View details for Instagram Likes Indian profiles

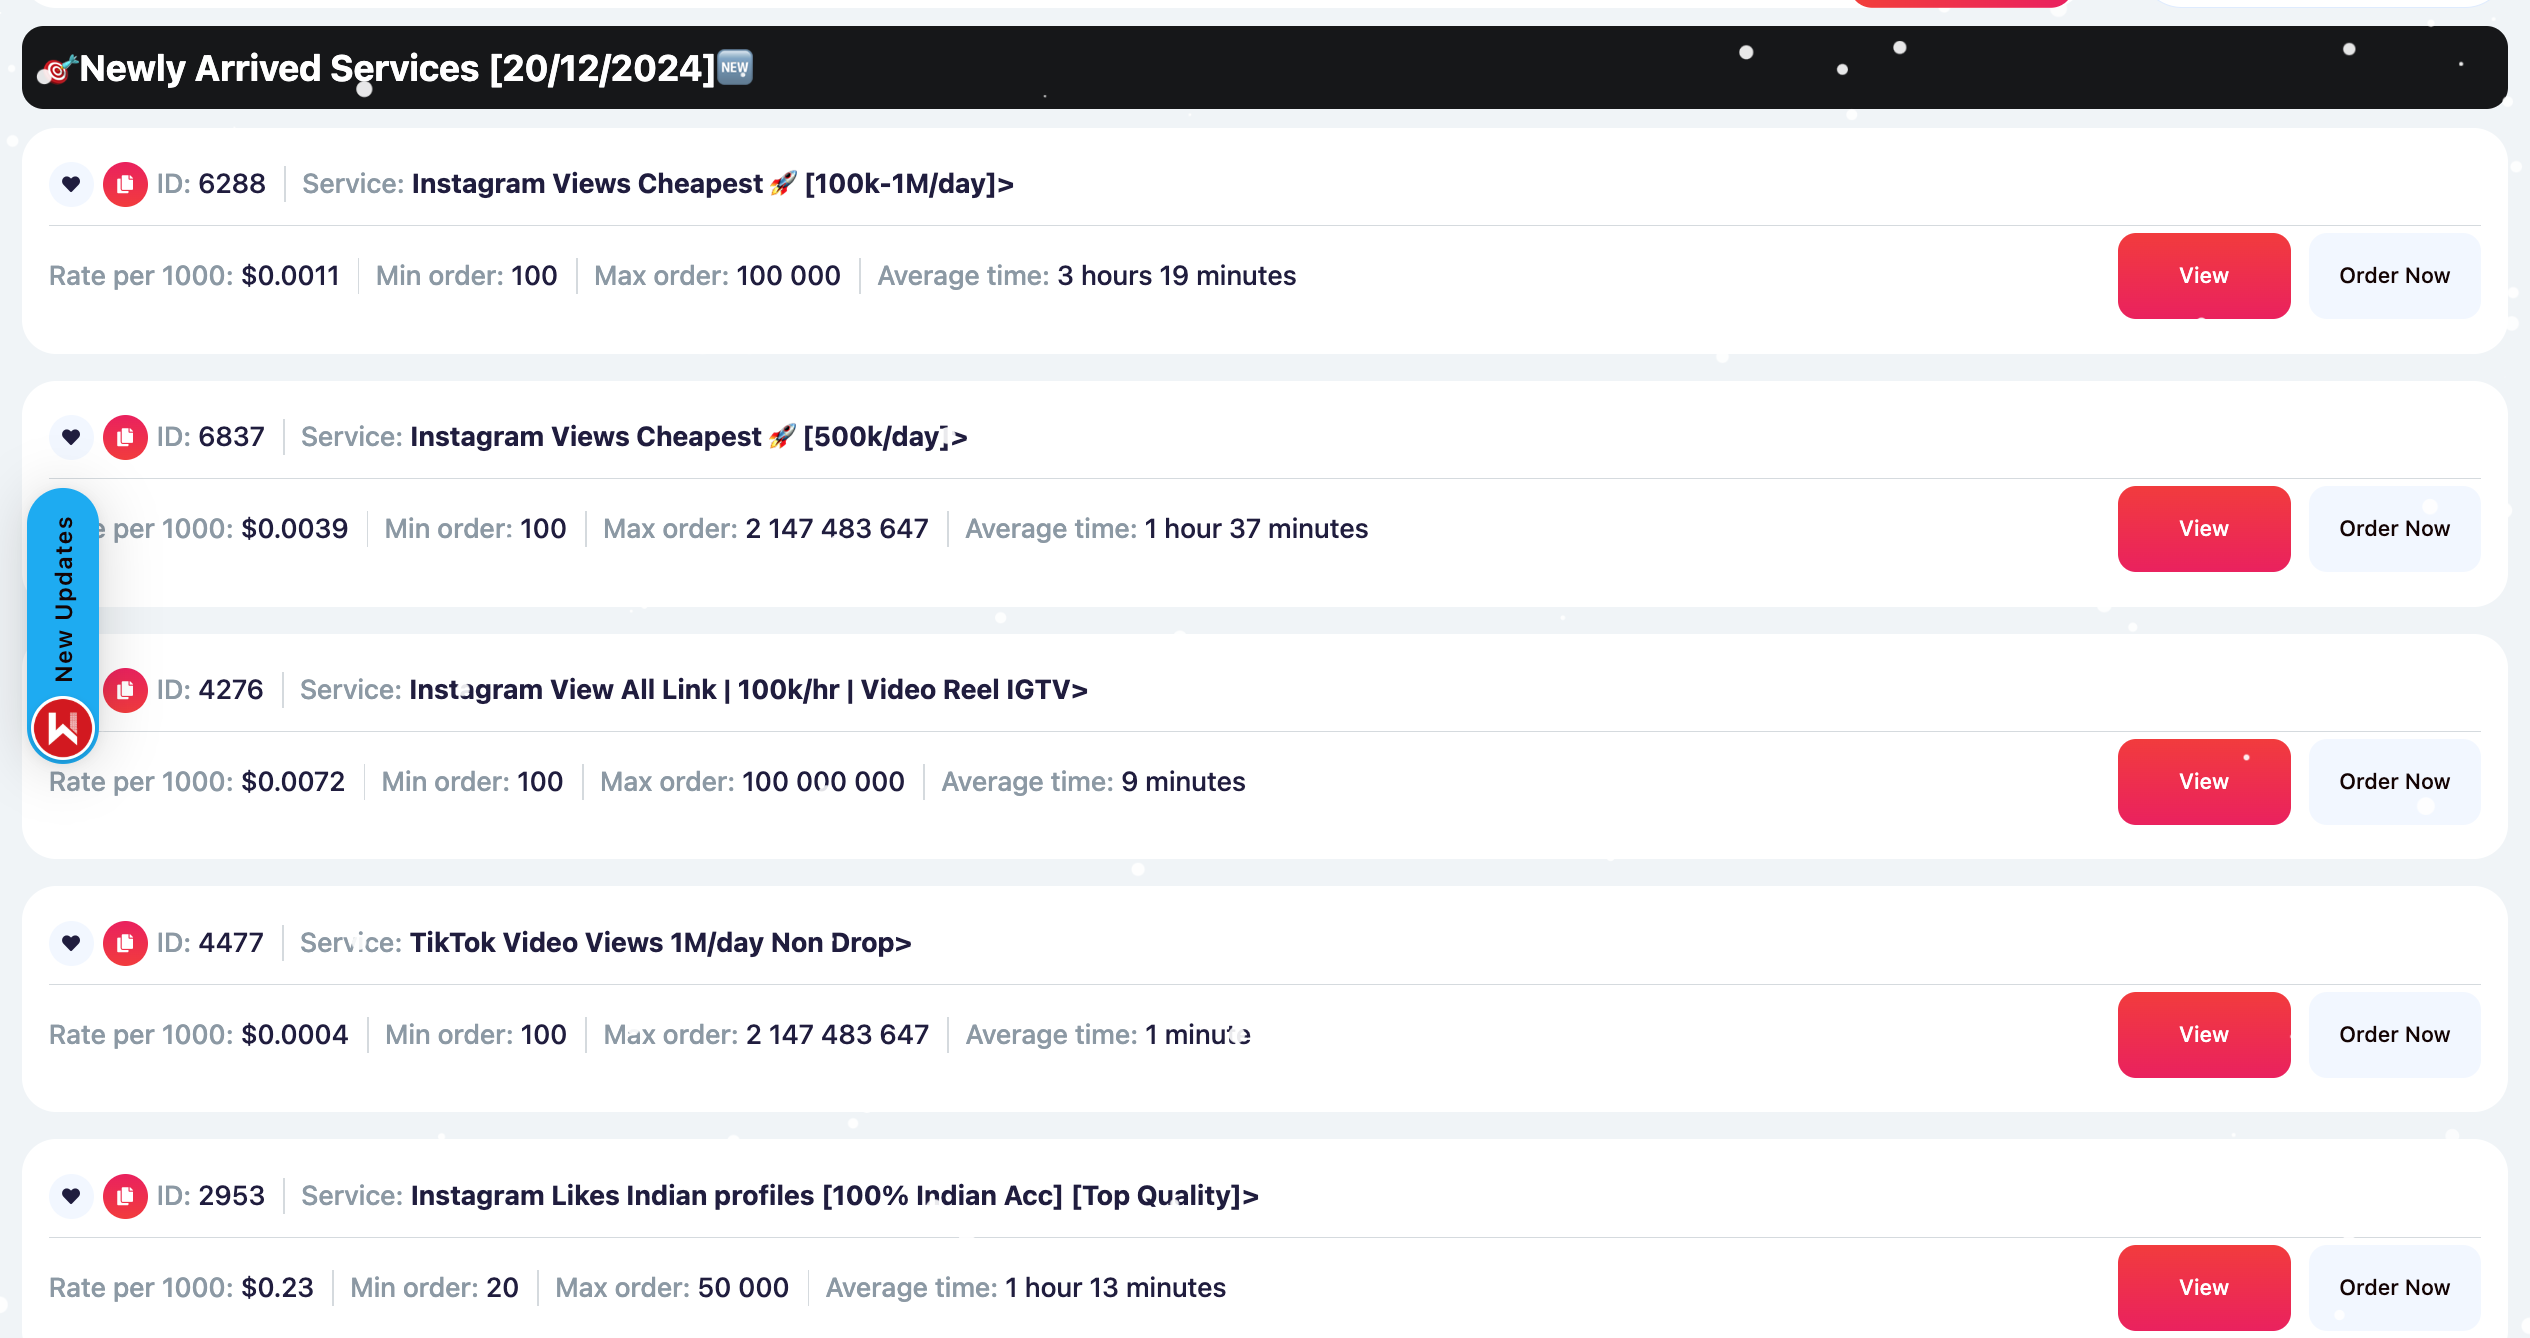(x=2204, y=1288)
